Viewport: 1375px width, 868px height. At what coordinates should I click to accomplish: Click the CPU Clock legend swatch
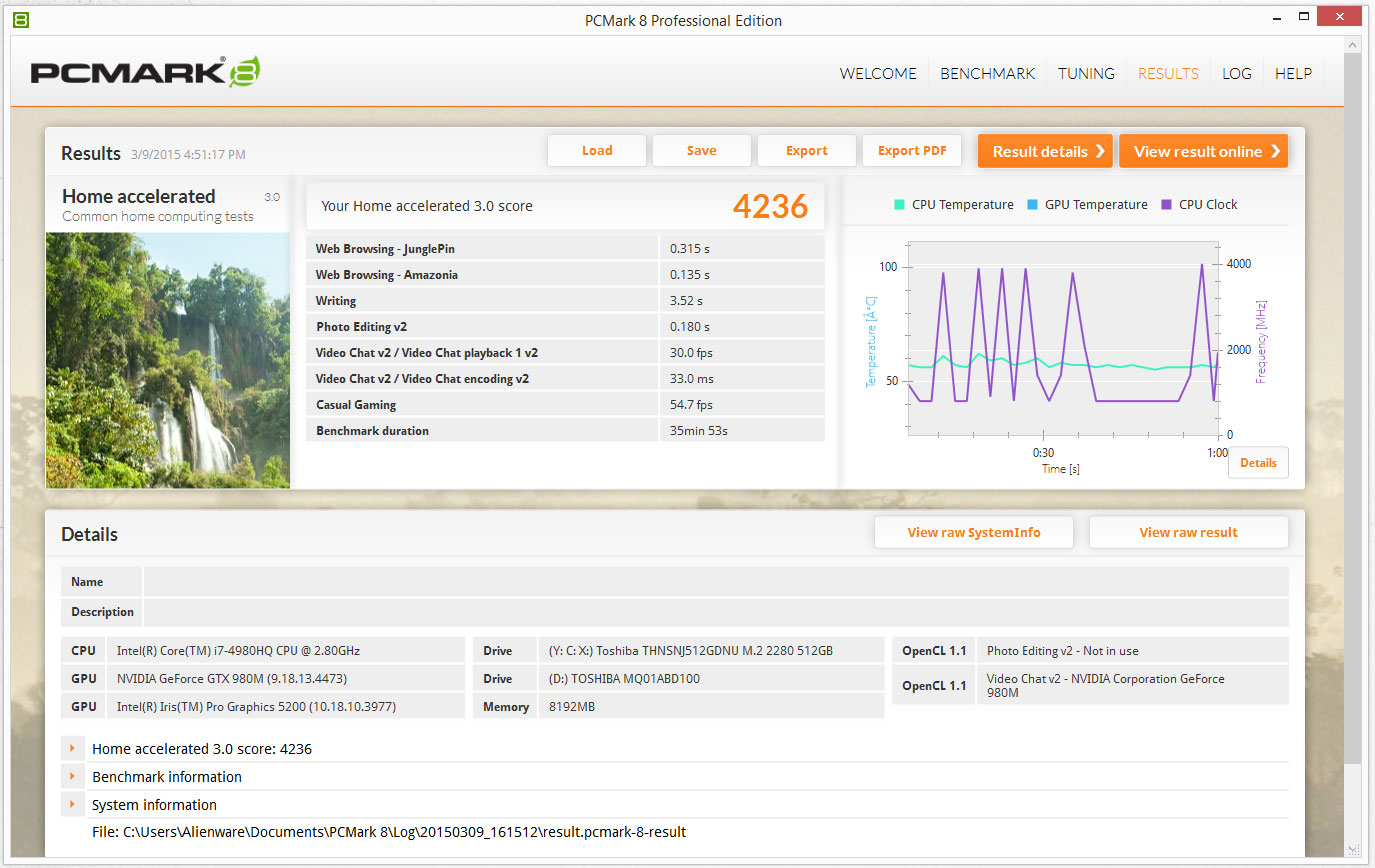tap(1166, 205)
